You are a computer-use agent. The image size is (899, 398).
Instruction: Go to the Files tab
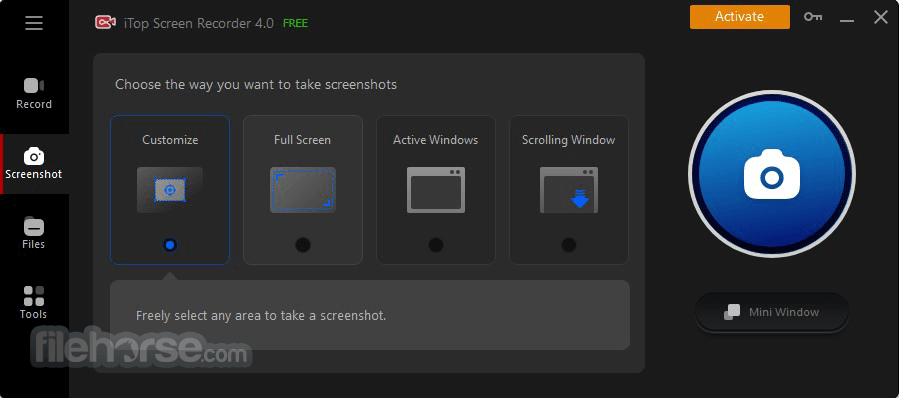point(34,234)
